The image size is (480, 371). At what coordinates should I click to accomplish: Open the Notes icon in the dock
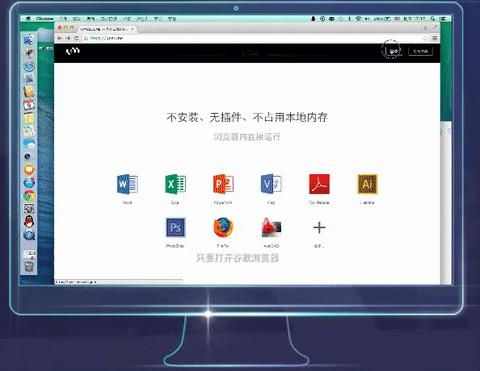pyautogui.click(x=29, y=118)
